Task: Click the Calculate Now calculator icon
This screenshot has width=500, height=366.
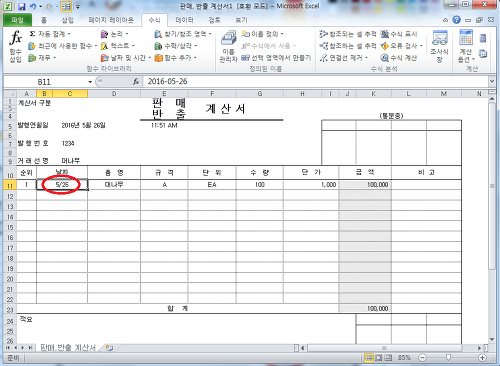Action: pyautogui.click(x=483, y=38)
